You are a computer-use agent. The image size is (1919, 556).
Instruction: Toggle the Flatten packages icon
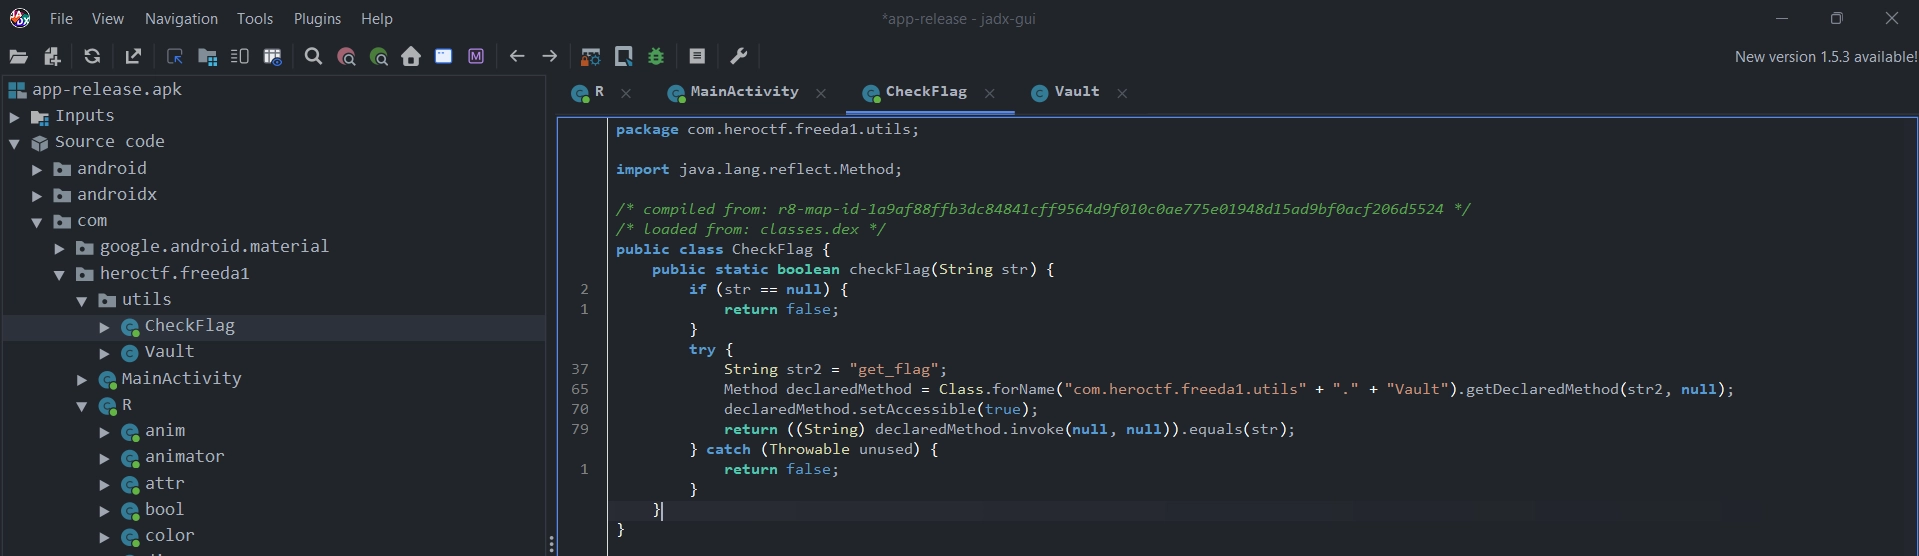pos(207,57)
